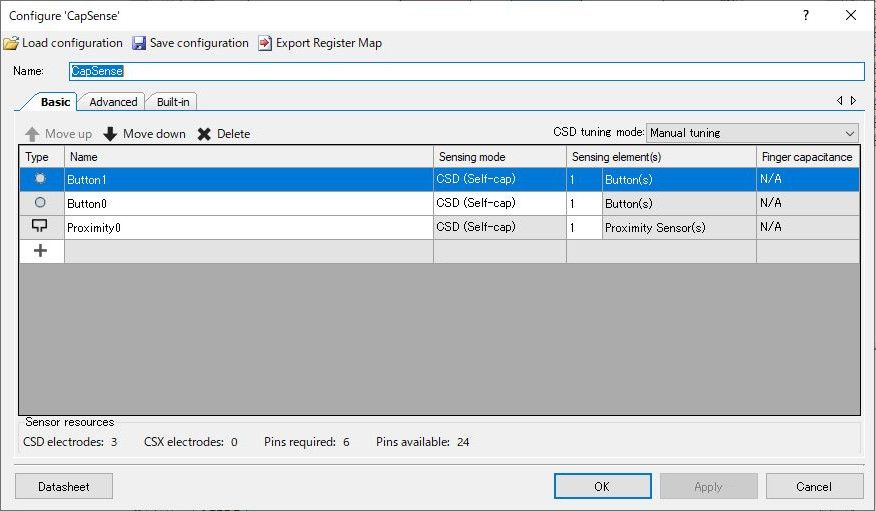The height and width of the screenshot is (511, 876).
Task: Open the Datasheet button
Action: point(64,486)
